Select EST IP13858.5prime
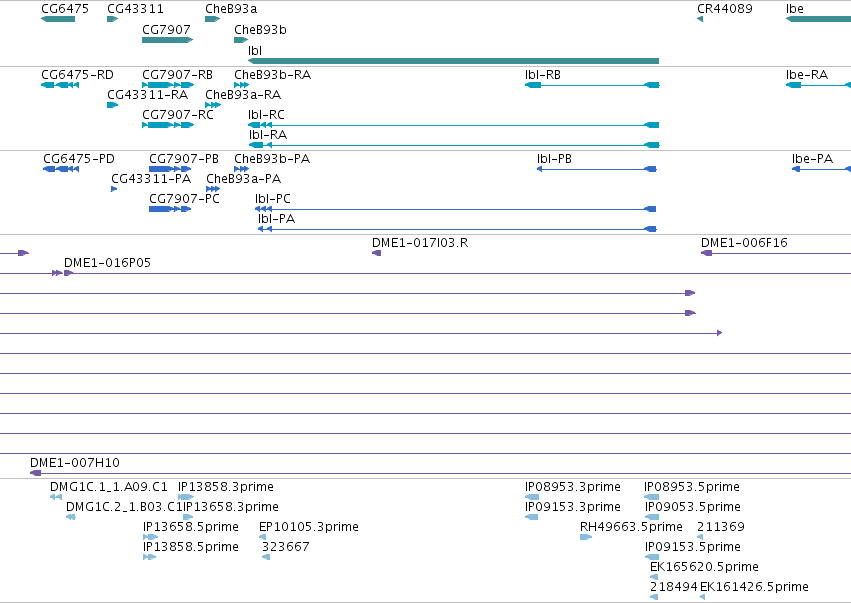 149,557
